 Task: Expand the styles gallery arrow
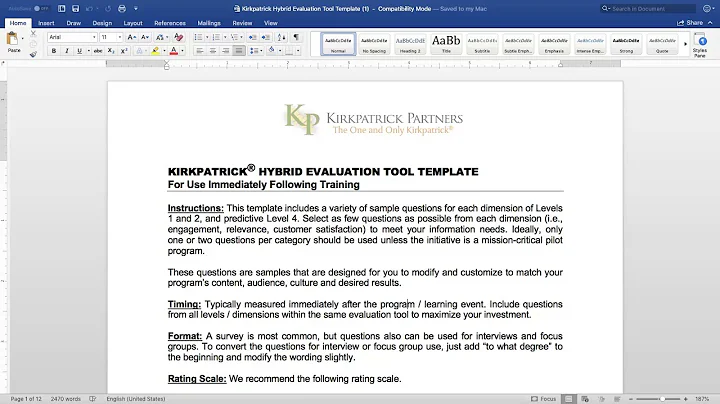click(685, 44)
